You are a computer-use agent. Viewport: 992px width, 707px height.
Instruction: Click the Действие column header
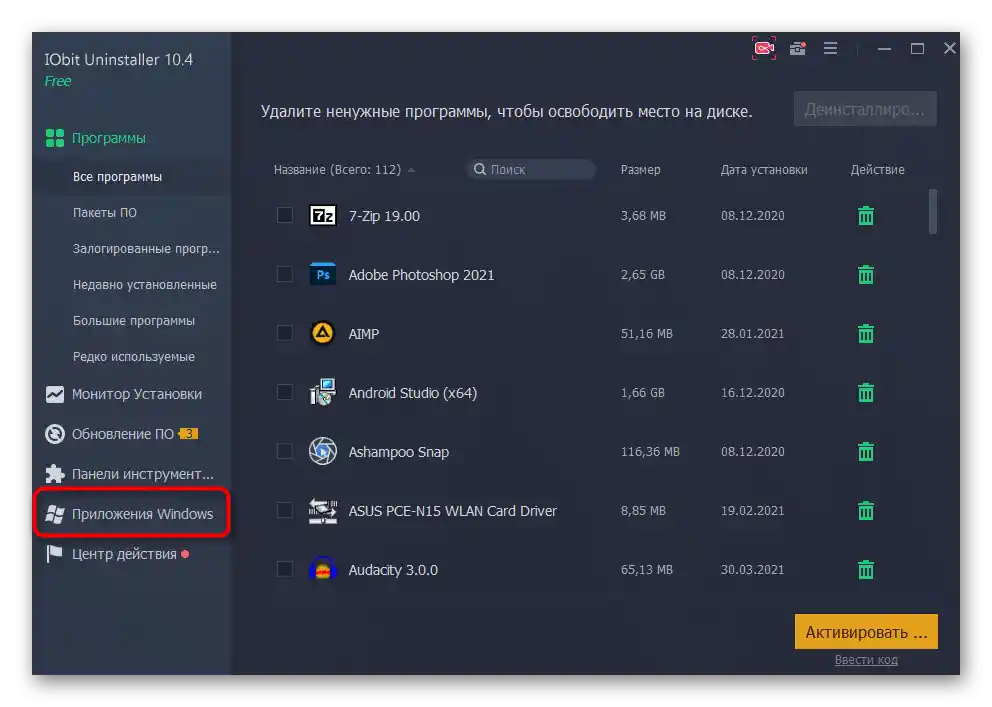click(877, 169)
